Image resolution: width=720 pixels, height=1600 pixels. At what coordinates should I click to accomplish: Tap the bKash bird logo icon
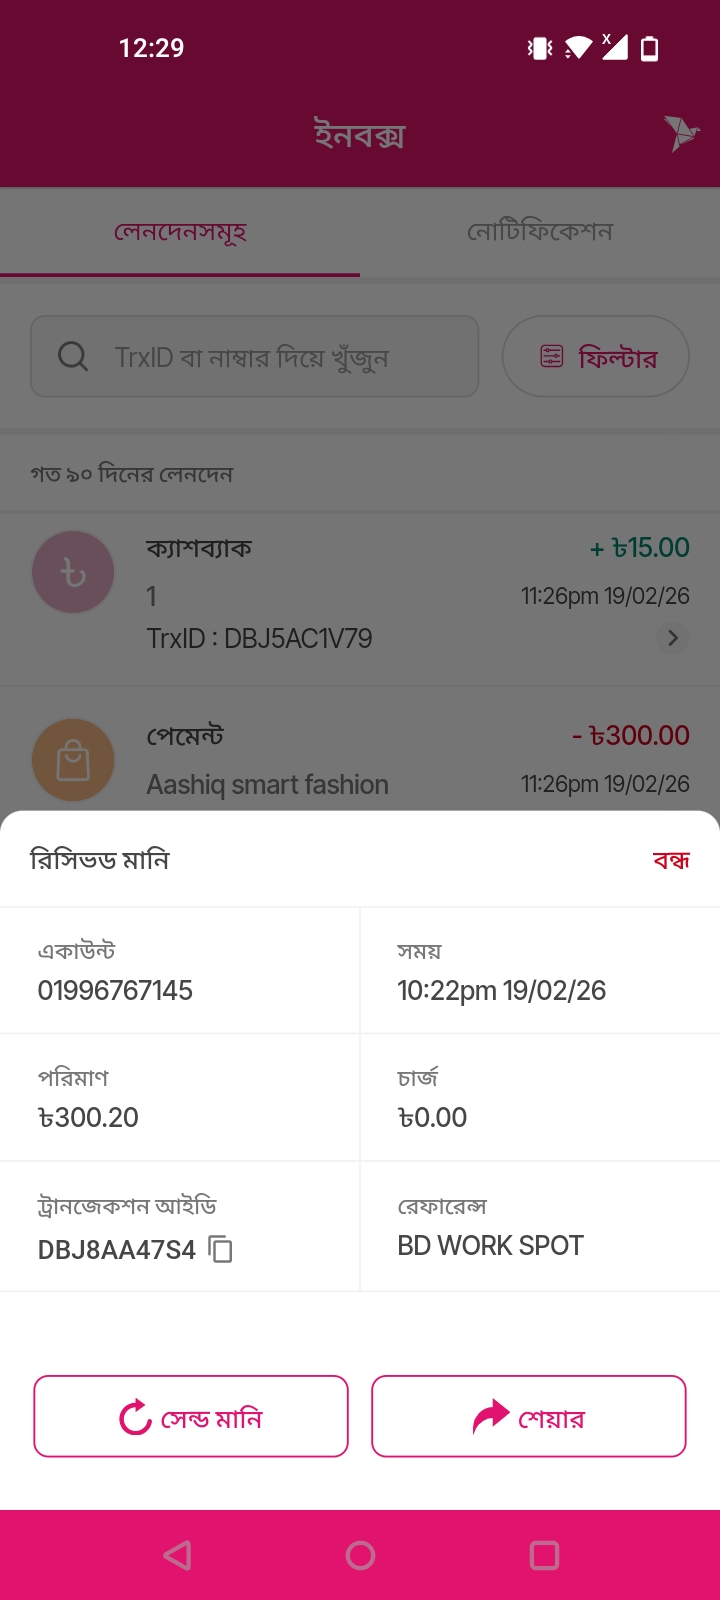tap(681, 133)
